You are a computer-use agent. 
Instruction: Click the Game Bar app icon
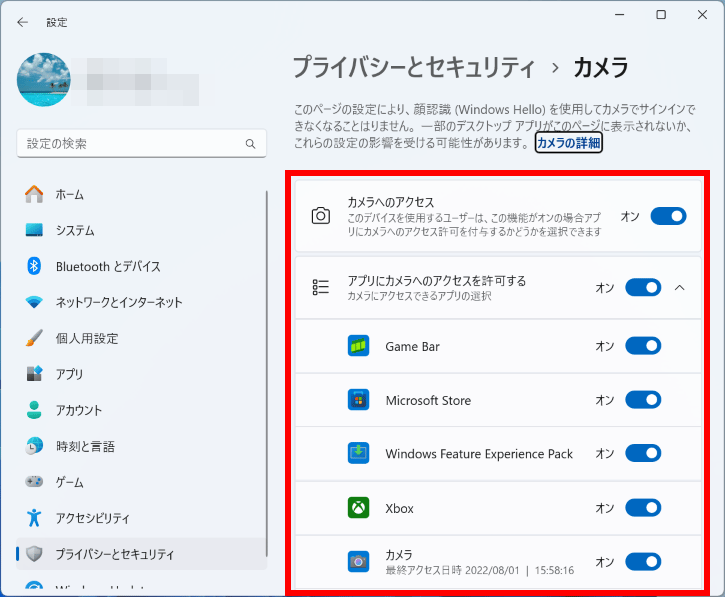358,346
